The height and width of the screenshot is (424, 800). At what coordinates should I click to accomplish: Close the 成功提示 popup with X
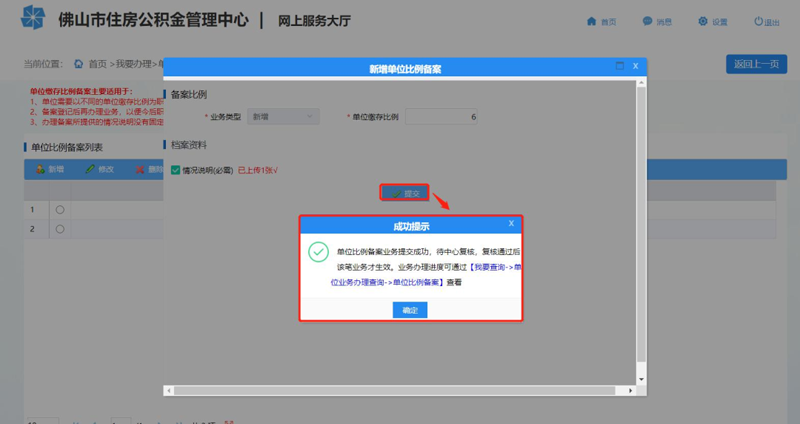[x=510, y=224]
